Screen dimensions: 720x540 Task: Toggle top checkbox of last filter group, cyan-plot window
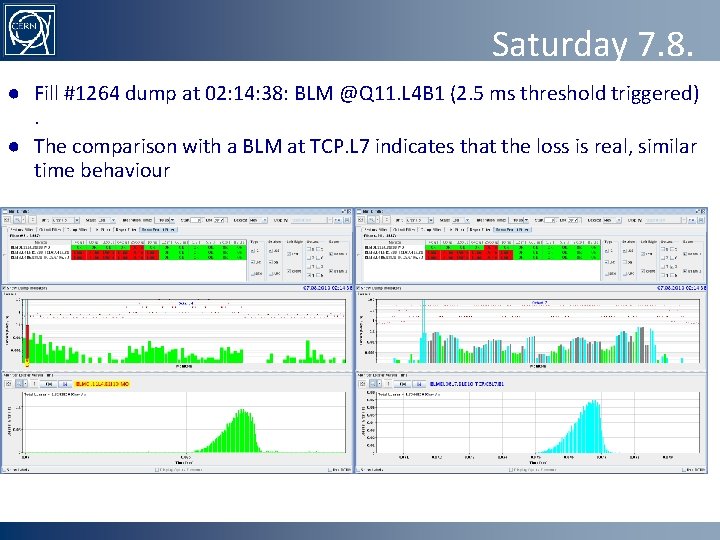[686, 253]
